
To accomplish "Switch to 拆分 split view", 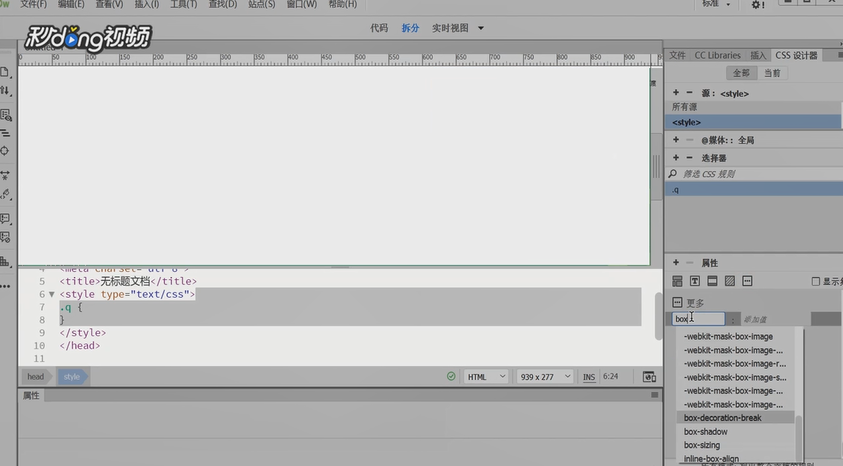I will [410, 28].
